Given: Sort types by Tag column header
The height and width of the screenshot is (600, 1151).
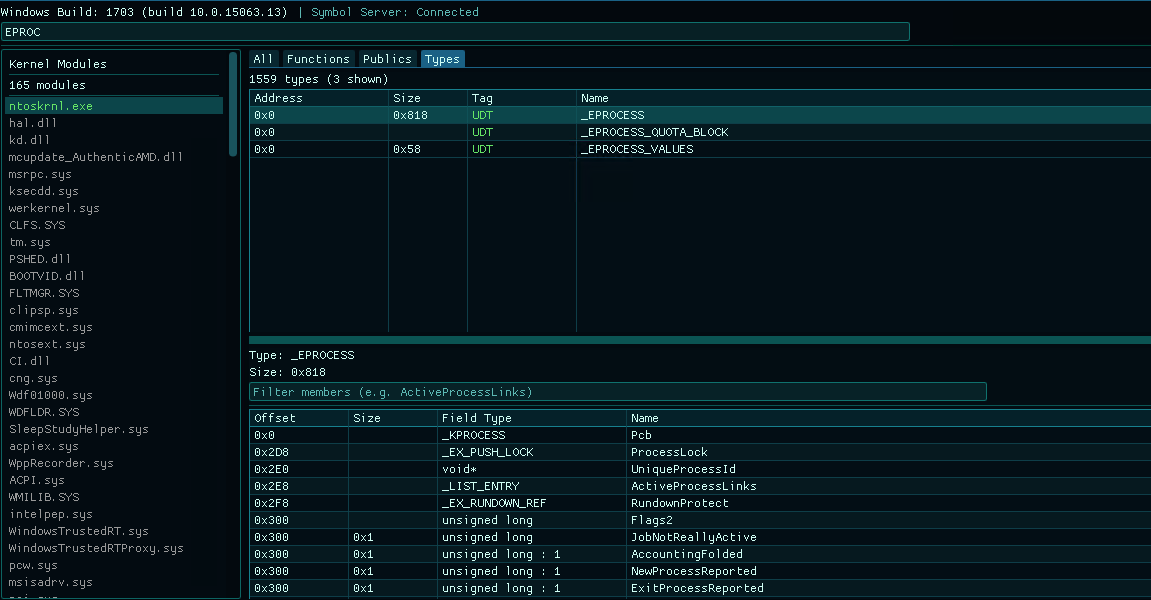Looking at the screenshot, I should (521, 98).
